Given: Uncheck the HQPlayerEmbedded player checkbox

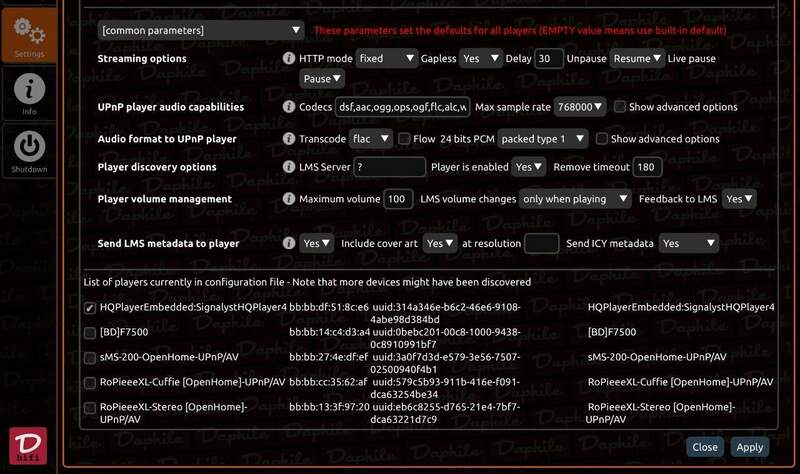Looking at the screenshot, I should [x=90, y=308].
